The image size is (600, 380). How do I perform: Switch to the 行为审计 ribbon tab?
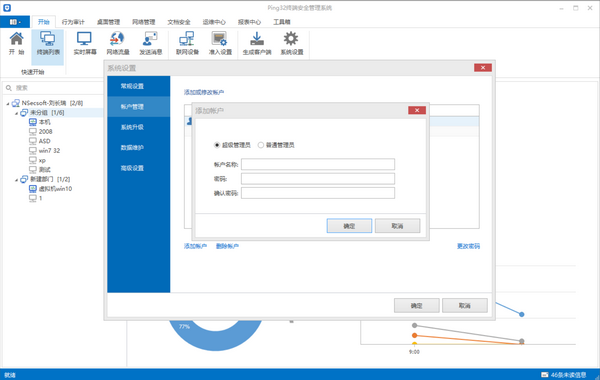click(73, 22)
